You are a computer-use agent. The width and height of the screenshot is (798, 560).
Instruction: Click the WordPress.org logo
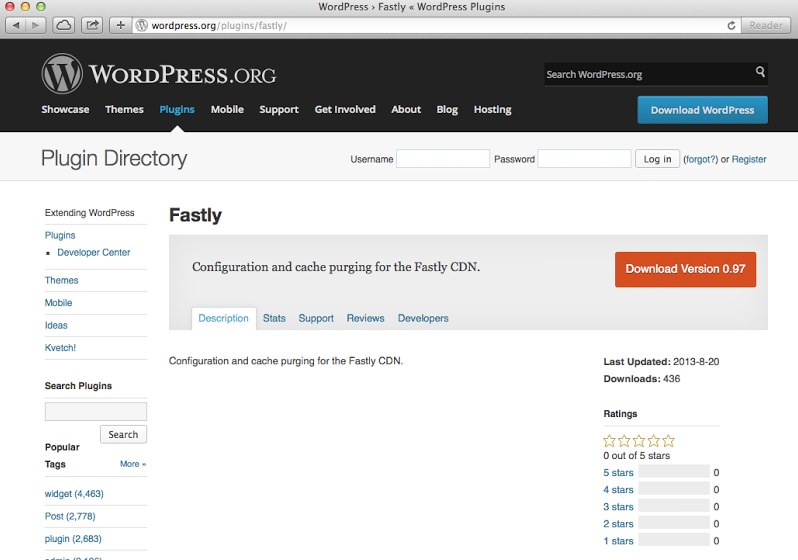point(159,74)
